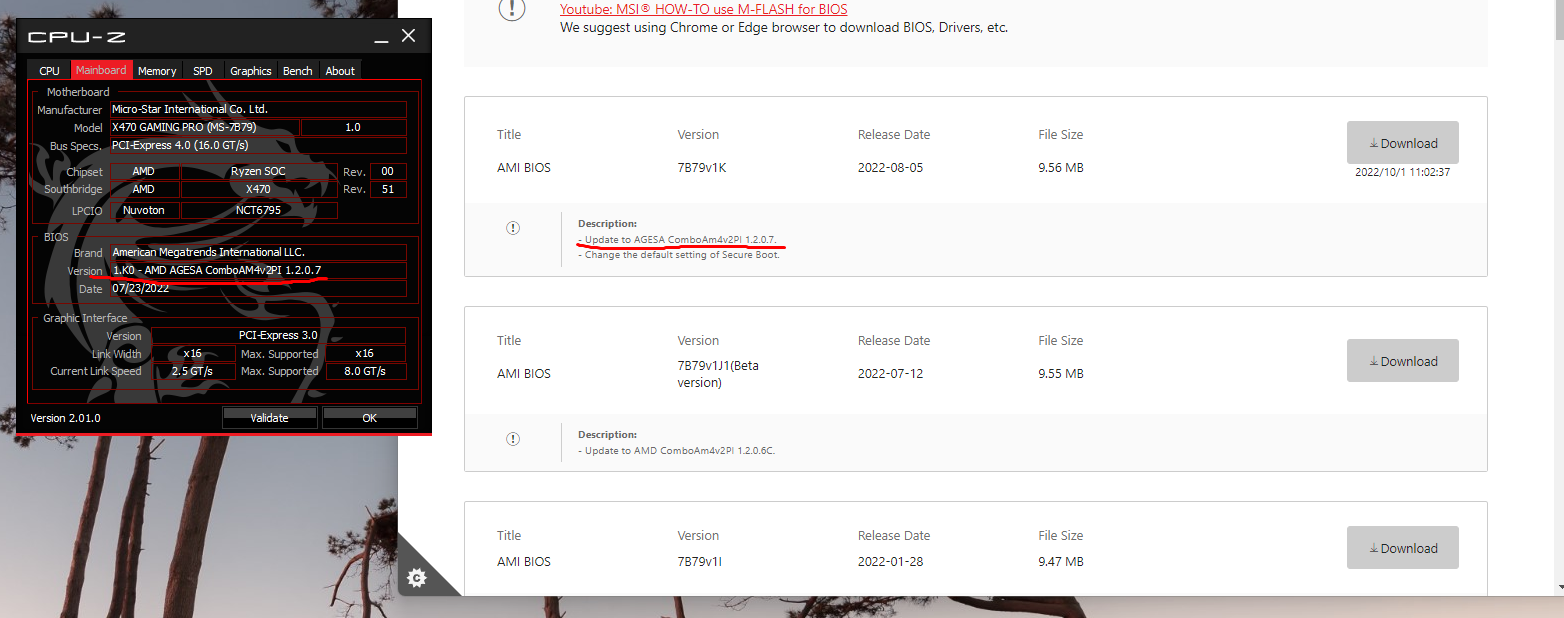Open the Memory tab in CPU-Z
Viewport: 1564px width, 618px height.
click(157, 70)
